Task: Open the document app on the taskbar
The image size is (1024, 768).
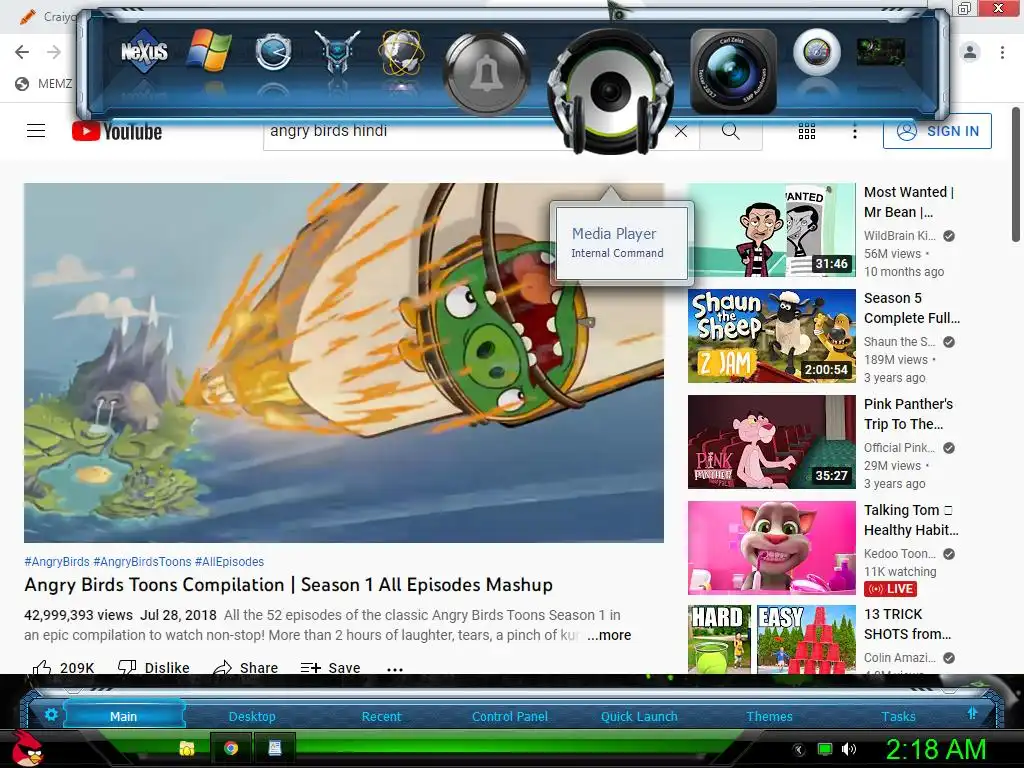Action: click(275, 748)
